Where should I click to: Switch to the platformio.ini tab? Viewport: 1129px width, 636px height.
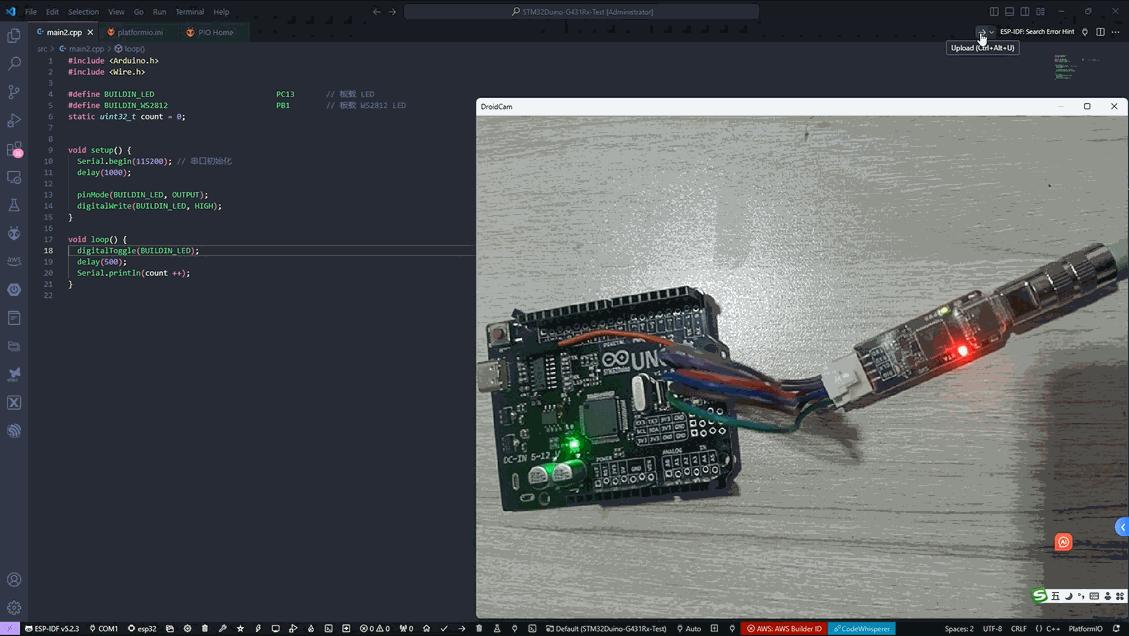[x=139, y=32]
